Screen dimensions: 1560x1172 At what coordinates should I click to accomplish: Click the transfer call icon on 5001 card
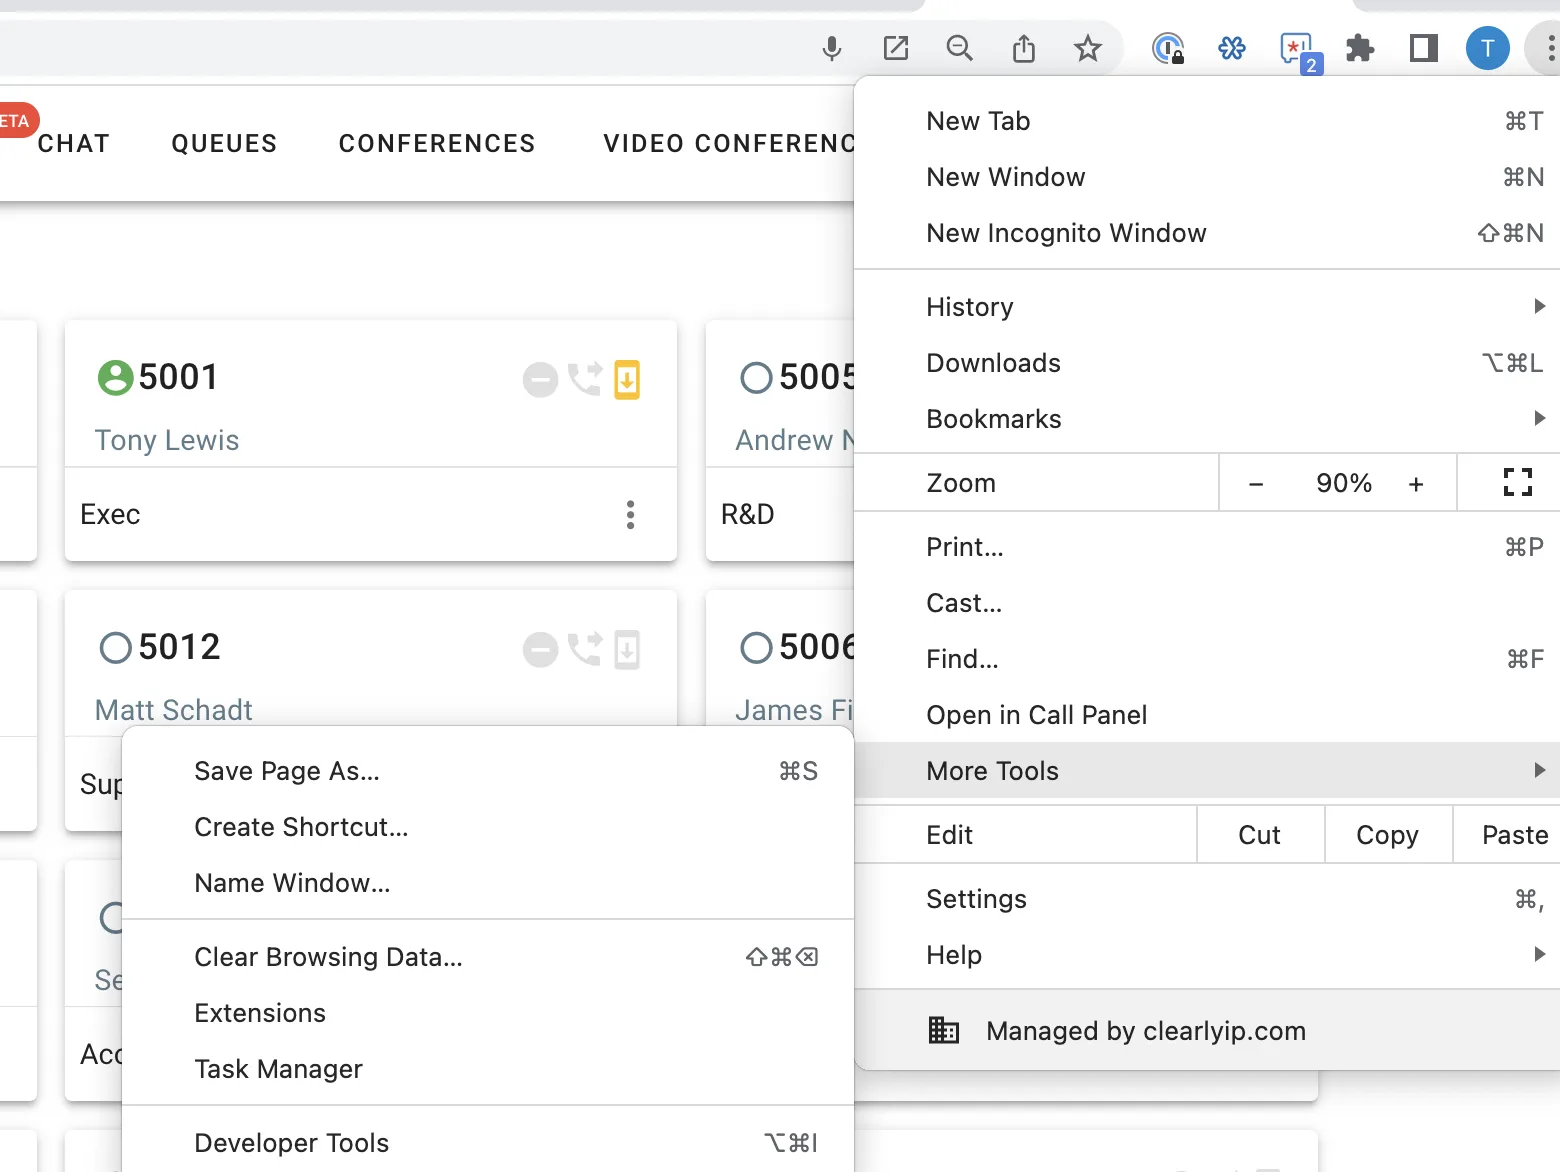585,379
